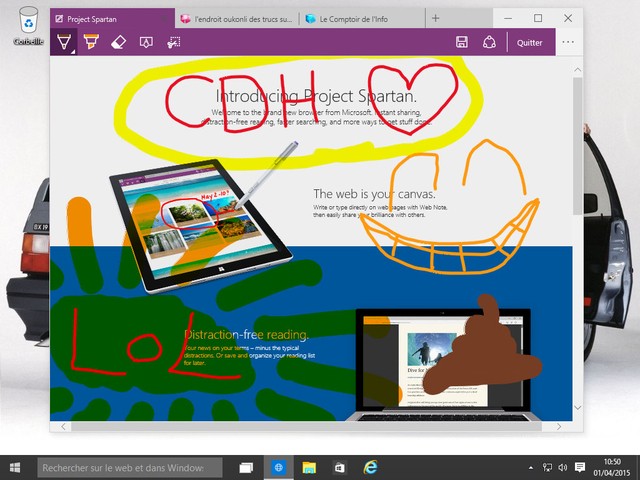Show hidden system tray icons
640x480 pixels.
click(x=530, y=467)
